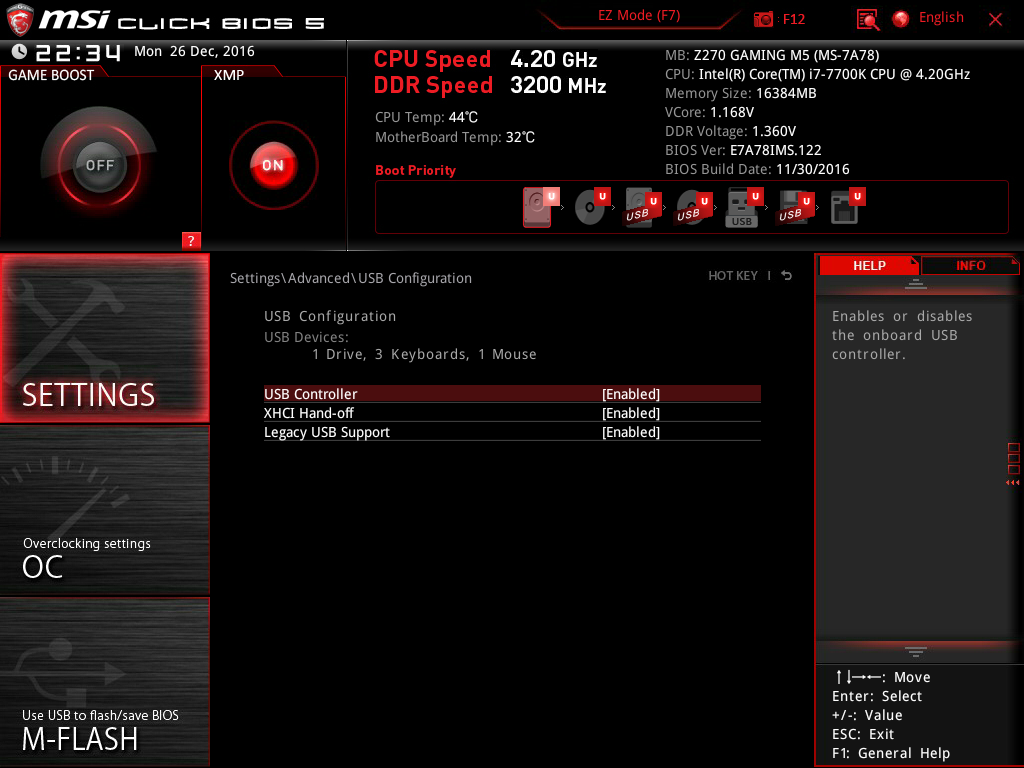
Task: Click the clock icon beside the time
Action: (19, 52)
